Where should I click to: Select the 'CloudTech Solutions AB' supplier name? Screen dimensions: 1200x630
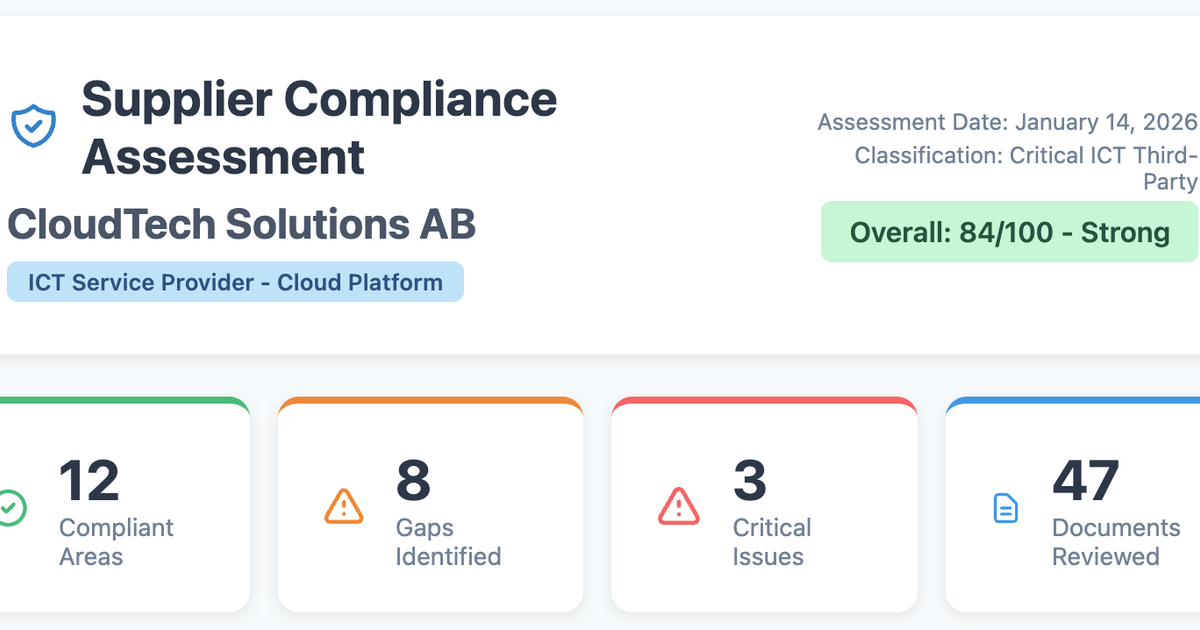click(240, 224)
